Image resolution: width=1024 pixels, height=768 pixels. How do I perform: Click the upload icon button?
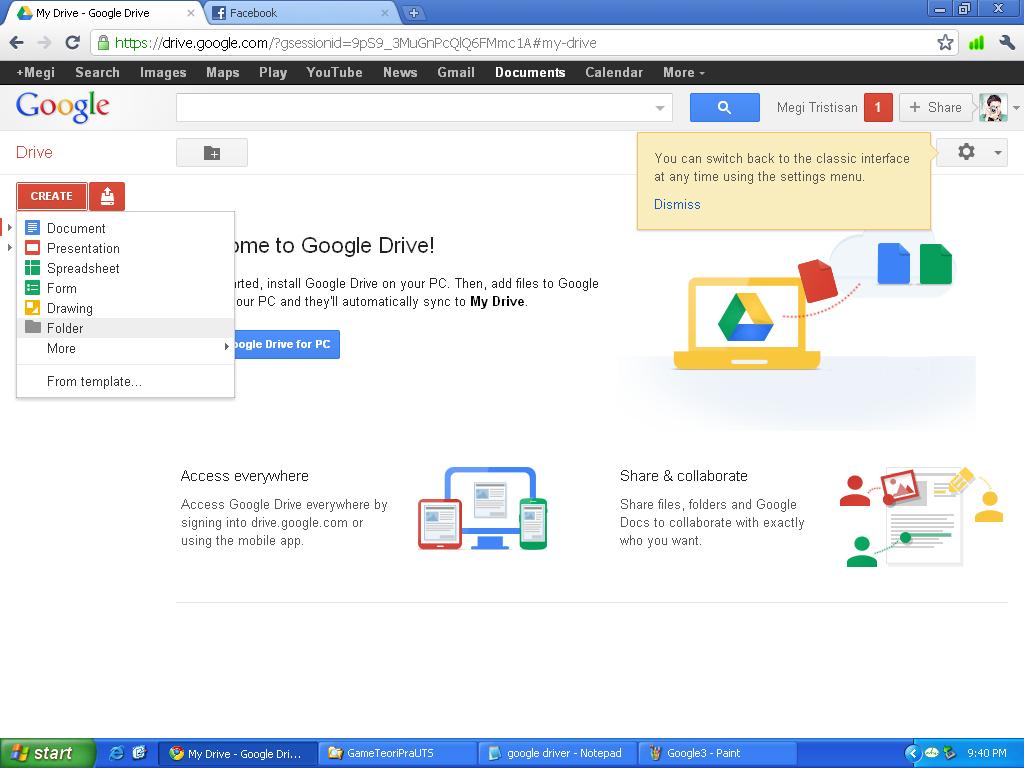(x=107, y=196)
